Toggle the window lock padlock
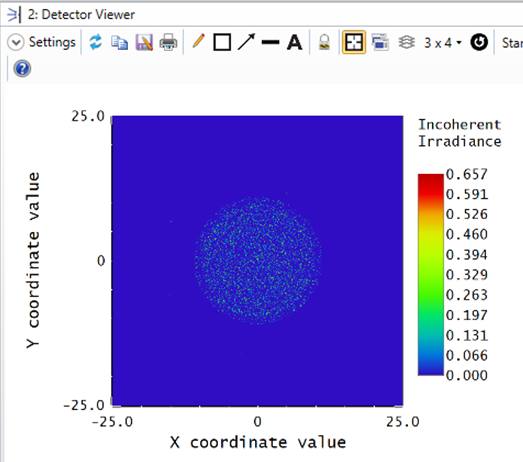Image resolution: width=523 pixels, height=462 pixels. pos(324,42)
